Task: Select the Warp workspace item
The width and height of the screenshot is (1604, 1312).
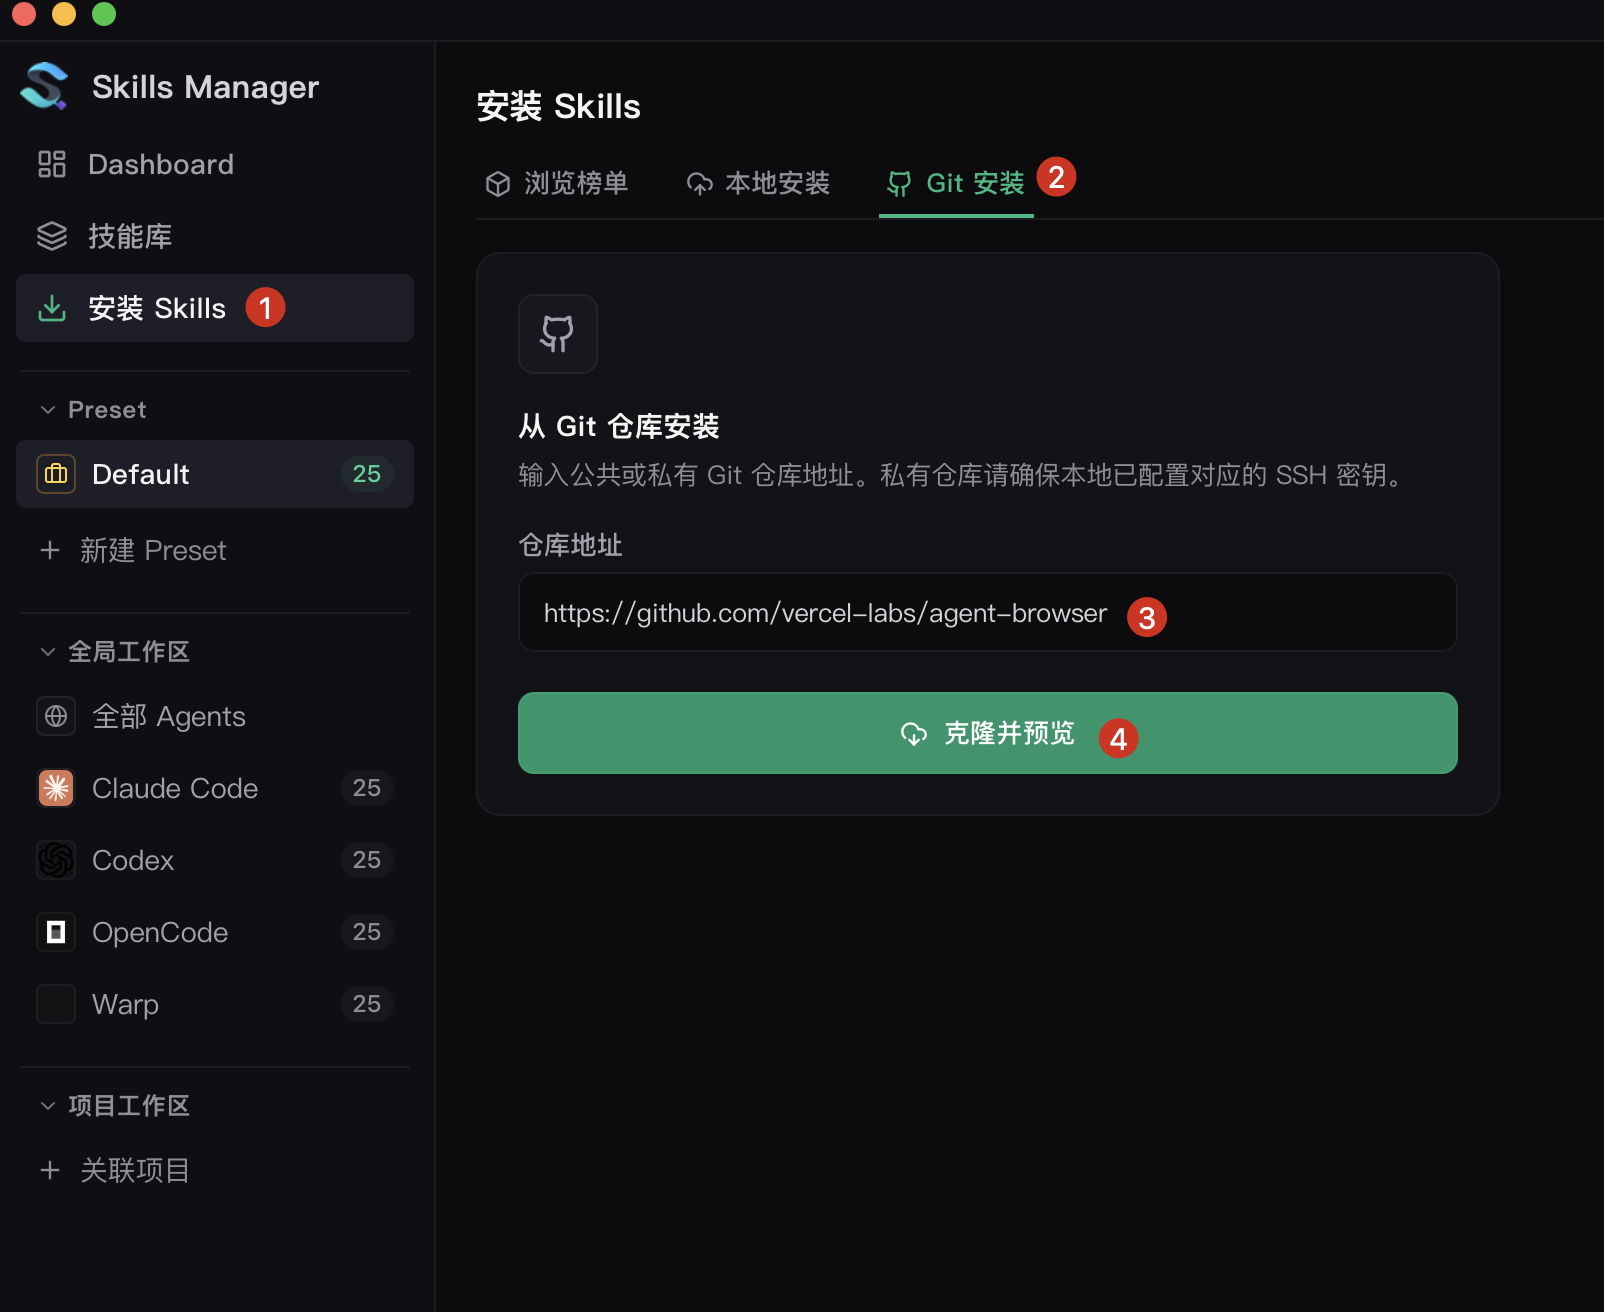Action: pos(215,1004)
